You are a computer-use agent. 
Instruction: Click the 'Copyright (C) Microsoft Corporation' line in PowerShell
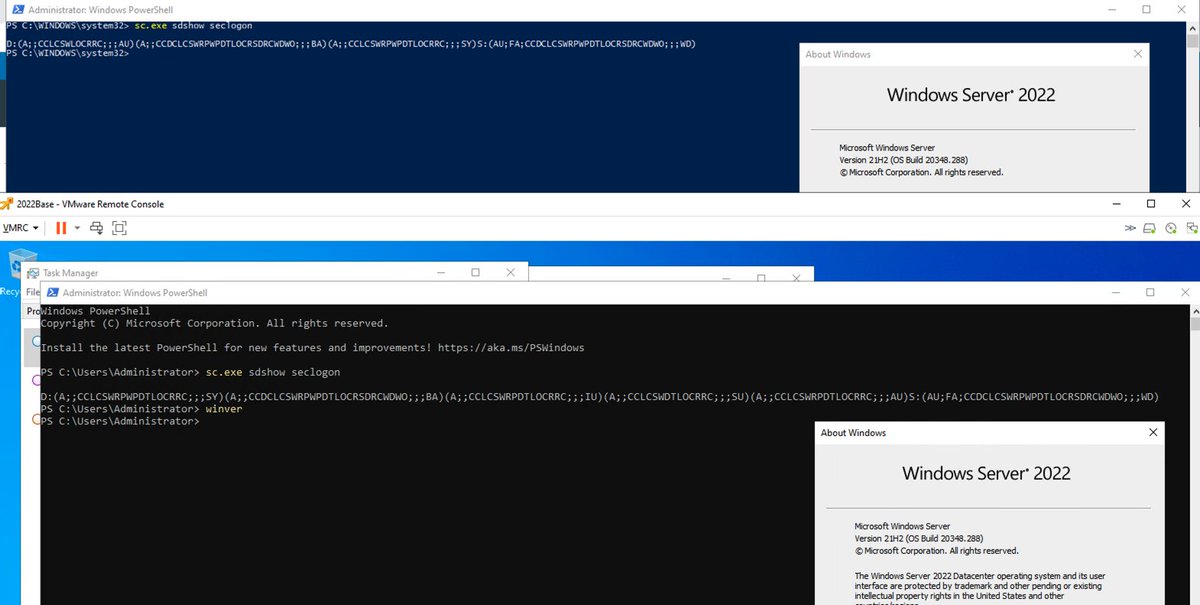[x=214, y=323]
